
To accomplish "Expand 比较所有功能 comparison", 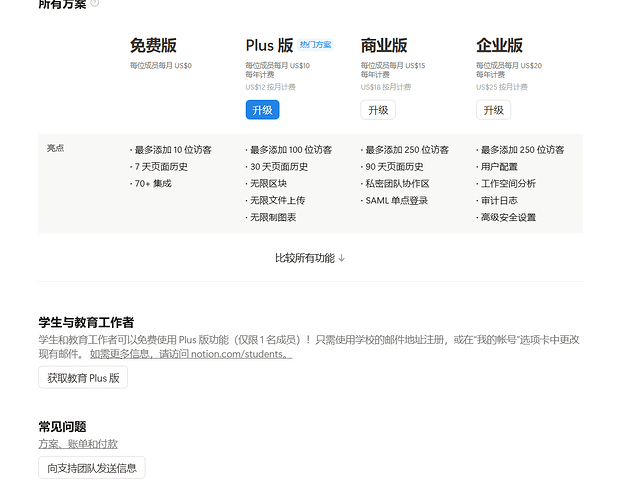I will pyautogui.click(x=310, y=258).
